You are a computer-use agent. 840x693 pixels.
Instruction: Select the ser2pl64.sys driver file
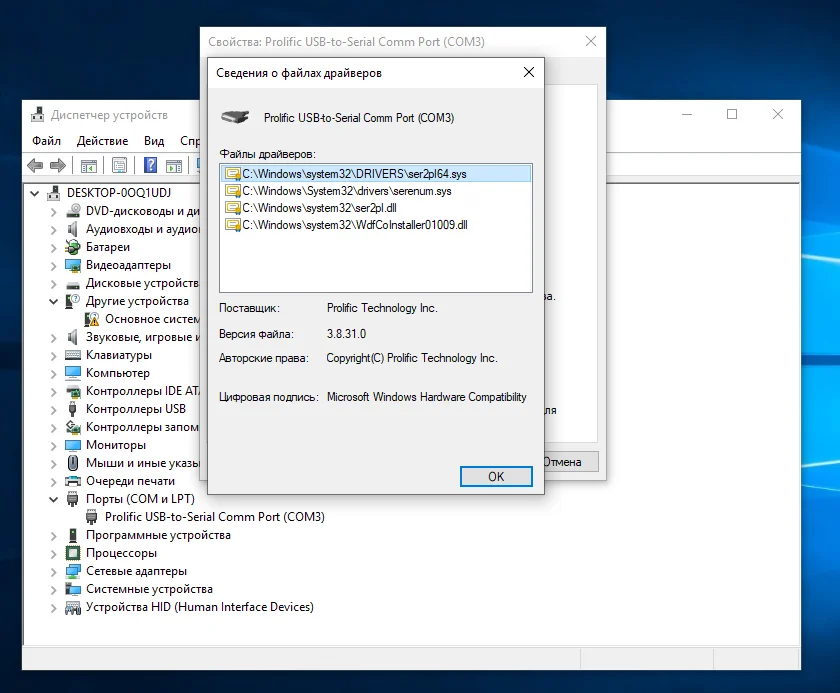[376, 174]
